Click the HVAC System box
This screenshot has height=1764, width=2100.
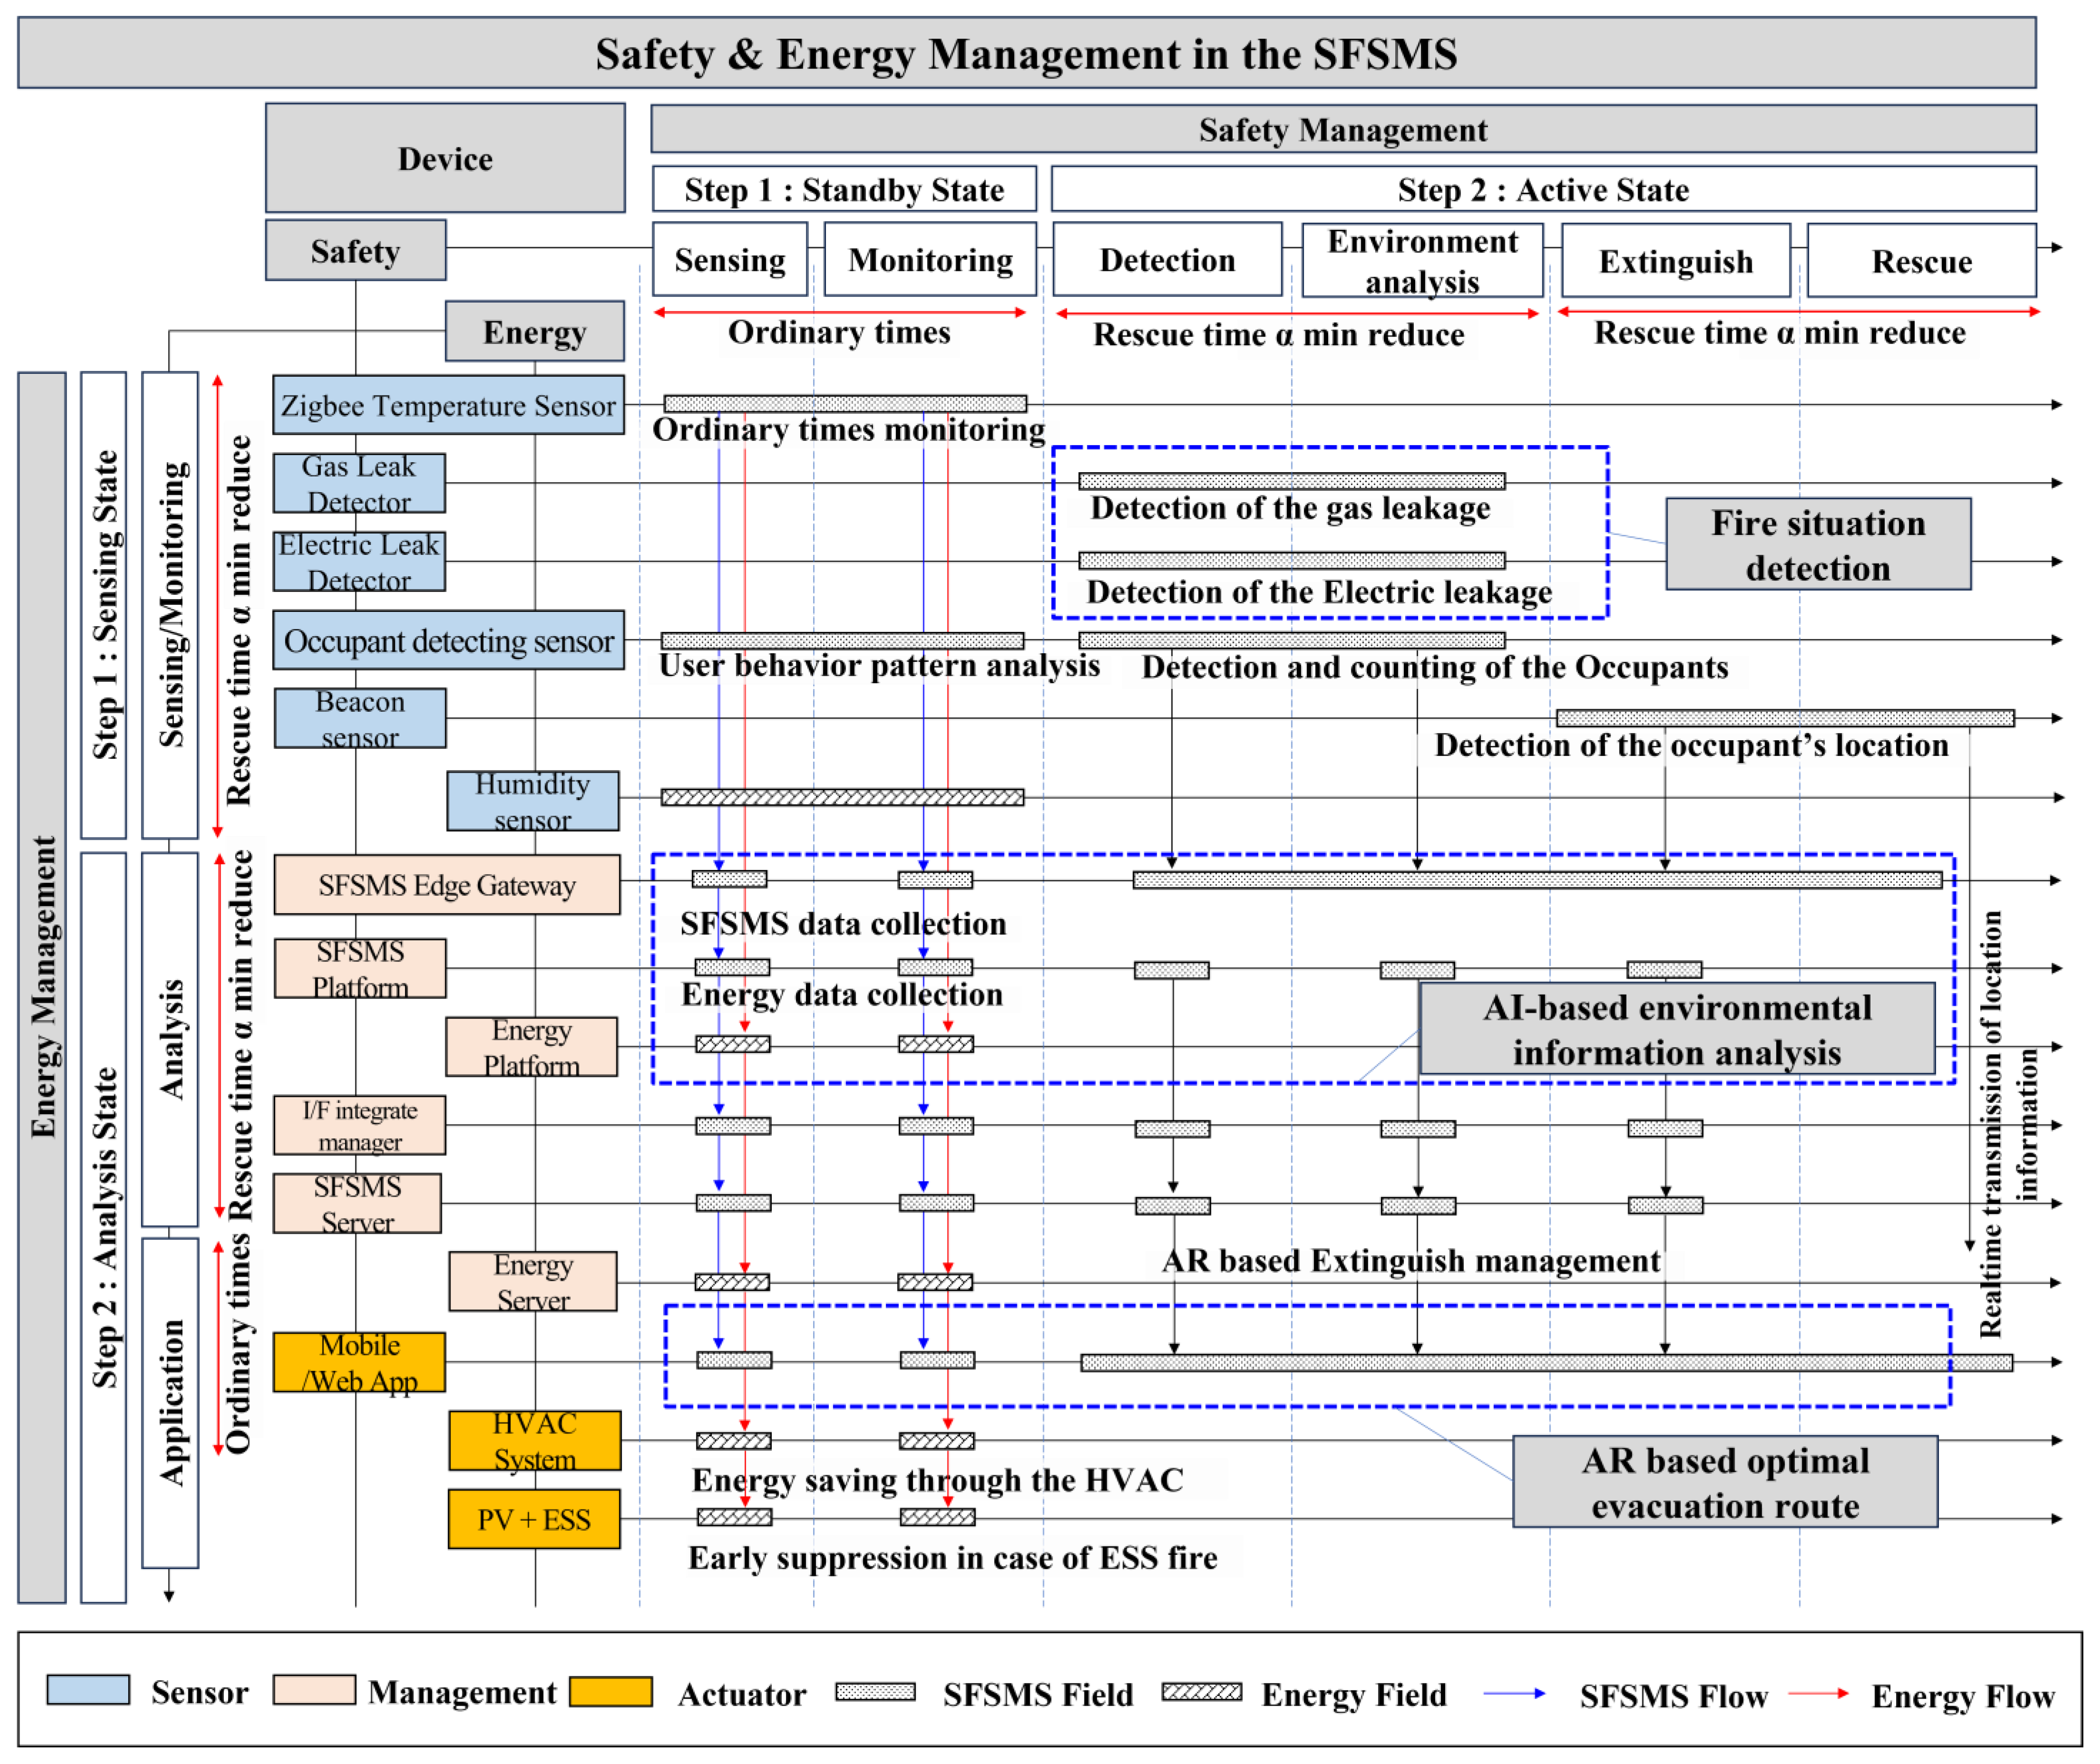[x=534, y=1440]
